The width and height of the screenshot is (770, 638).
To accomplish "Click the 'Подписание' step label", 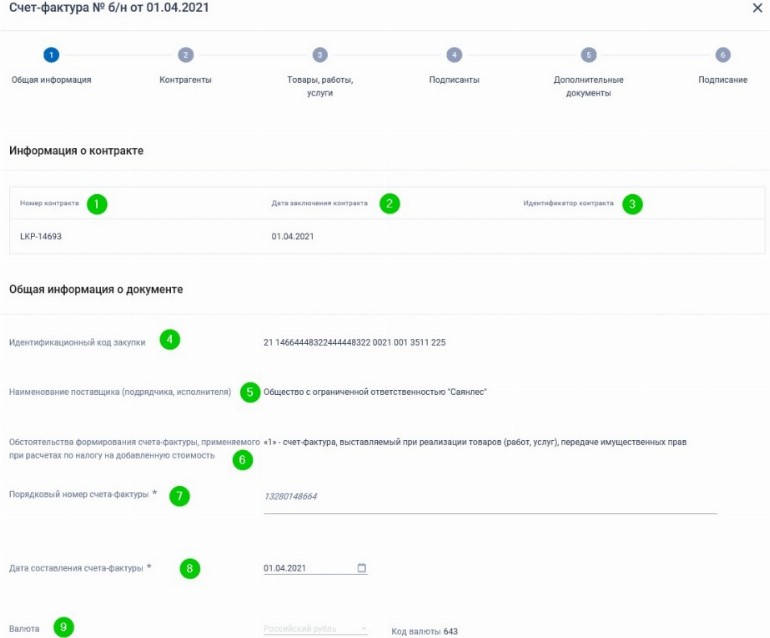I will (722, 80).
